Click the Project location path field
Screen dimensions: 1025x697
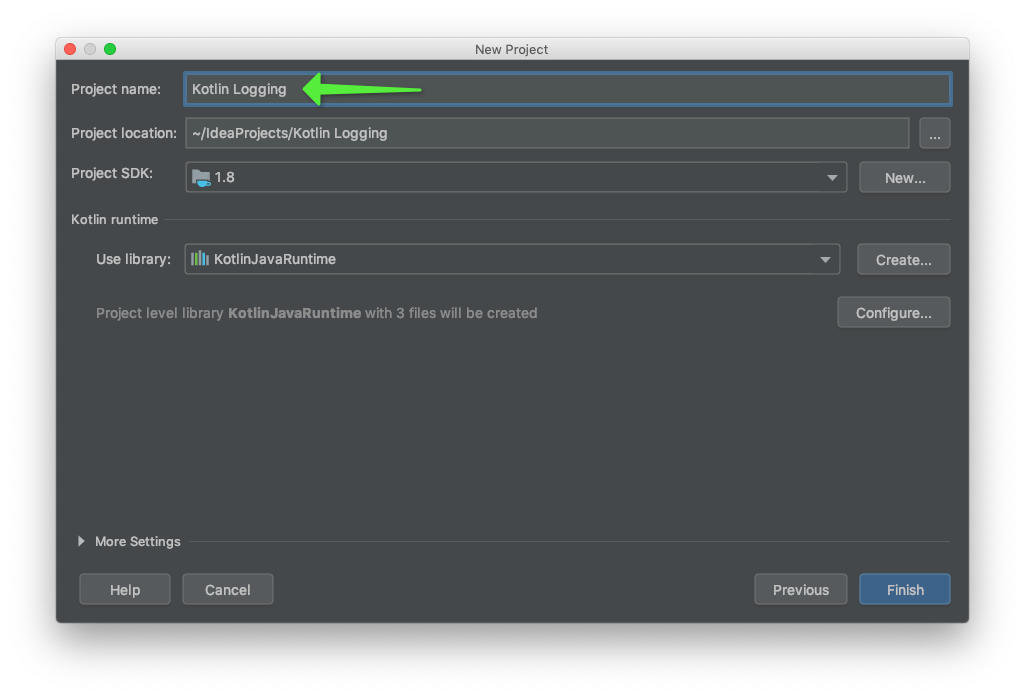(x=546, y=133)
